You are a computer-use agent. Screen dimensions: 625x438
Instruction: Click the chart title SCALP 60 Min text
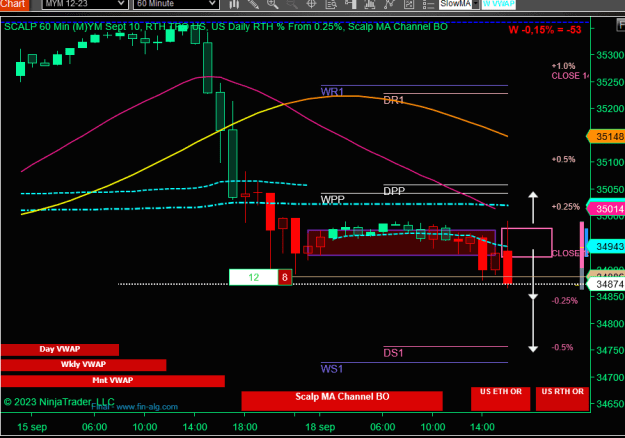[226, 27]
